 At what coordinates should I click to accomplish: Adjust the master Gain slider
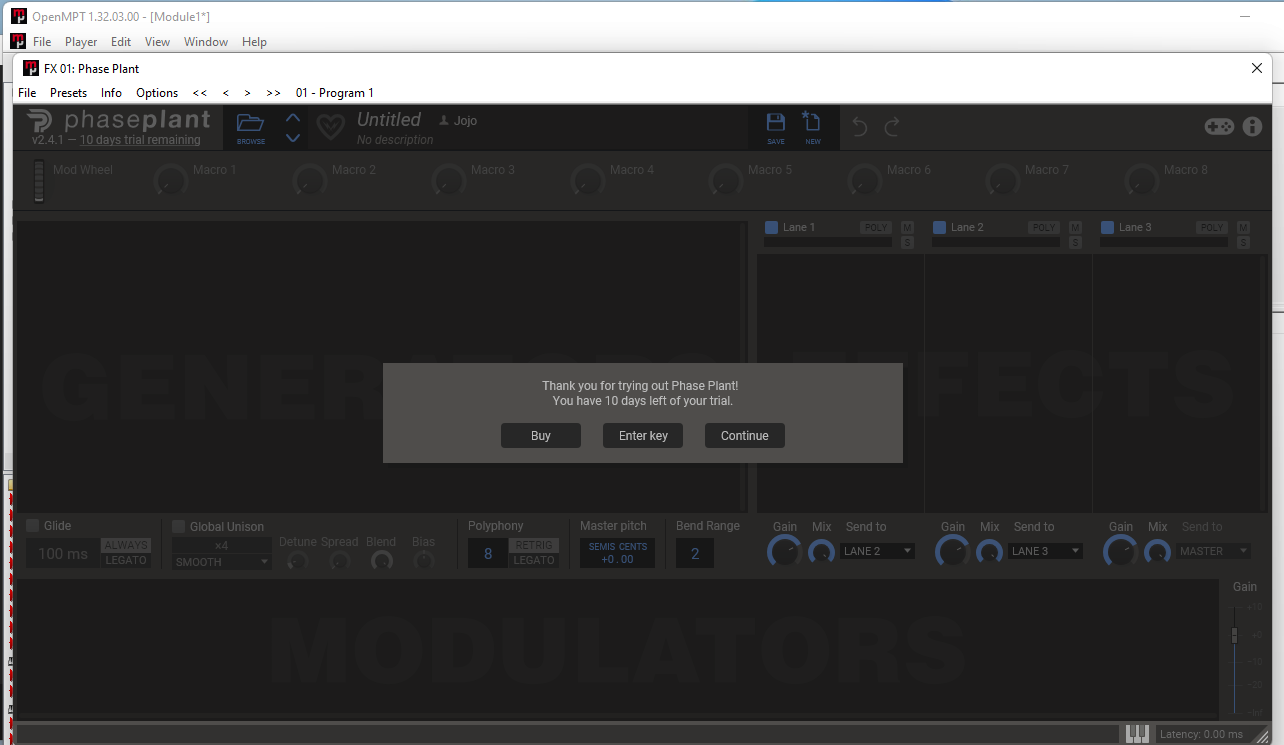pyautogui.click(x=1234, y=635)
